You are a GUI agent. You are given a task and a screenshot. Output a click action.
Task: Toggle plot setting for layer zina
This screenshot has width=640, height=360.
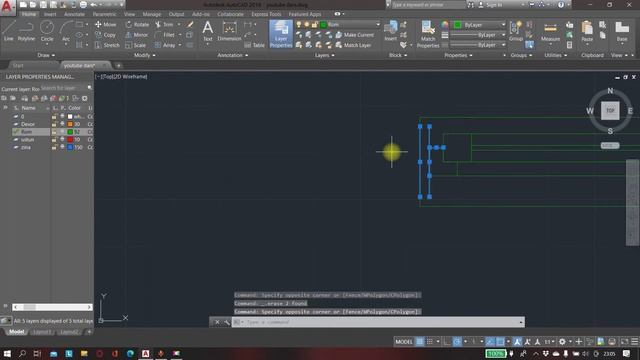(62, 147)
